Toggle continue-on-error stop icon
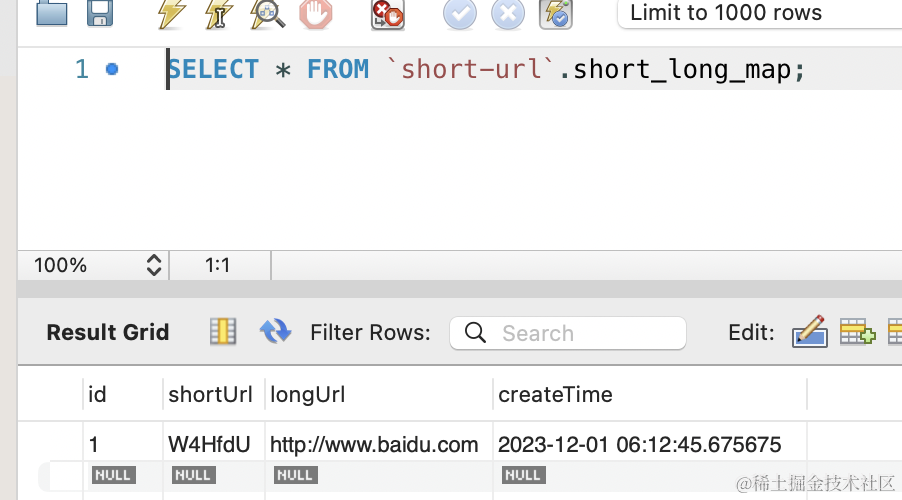This screenshot has height=500, width=902. [388, 14]
